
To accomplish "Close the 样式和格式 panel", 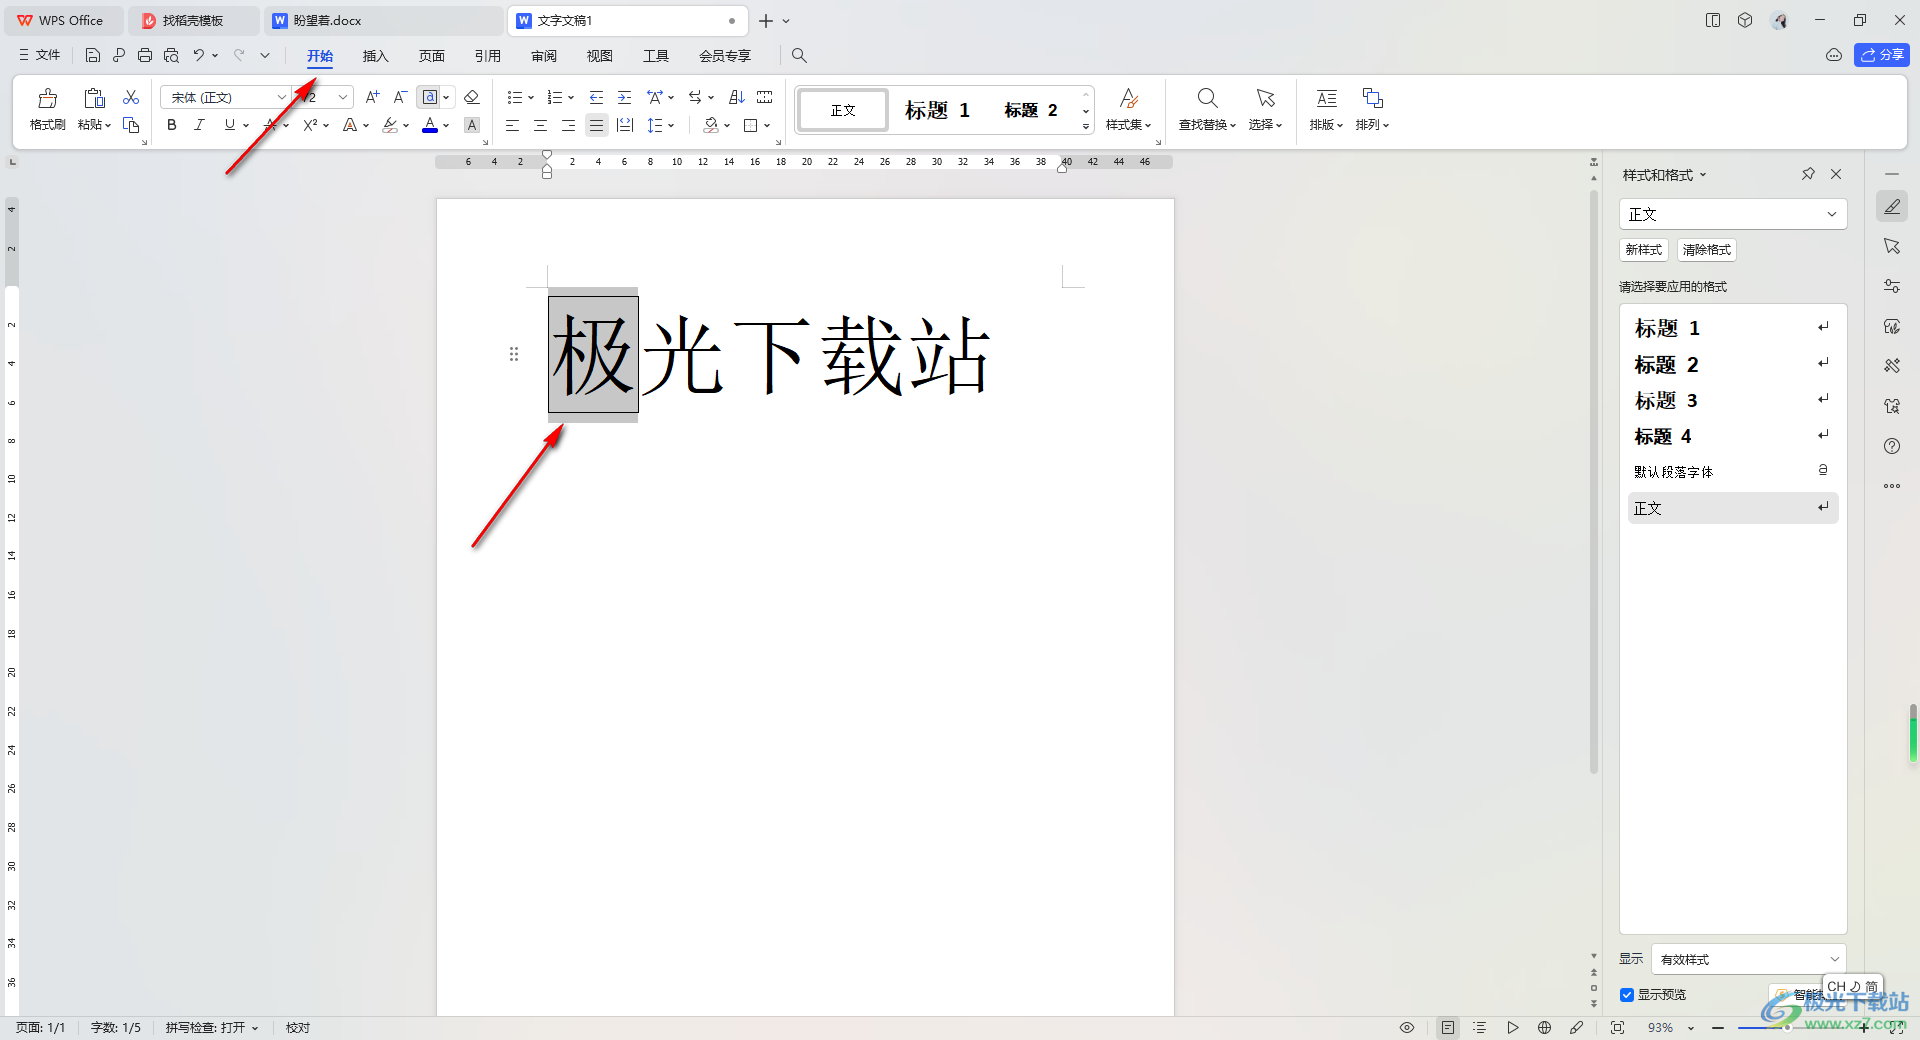I will point(1836,174).
